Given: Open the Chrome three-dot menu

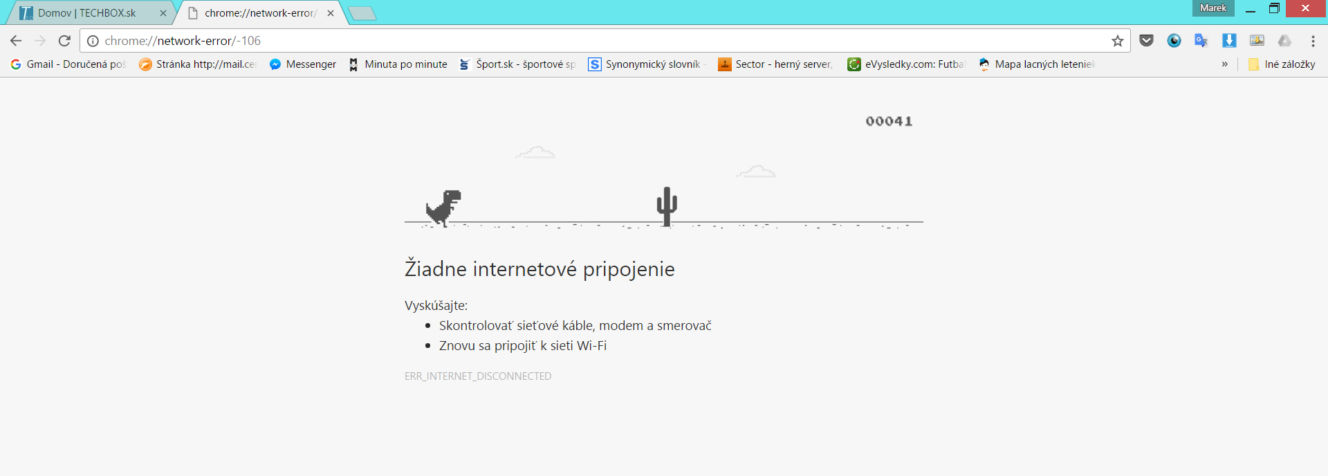Looking at the screenshot, I should point(1313,41).
